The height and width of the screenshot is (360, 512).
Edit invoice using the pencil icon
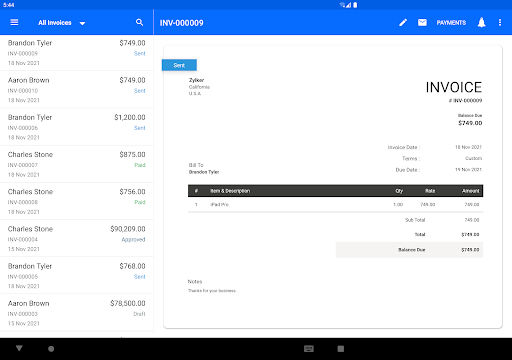tap(403, 22)
